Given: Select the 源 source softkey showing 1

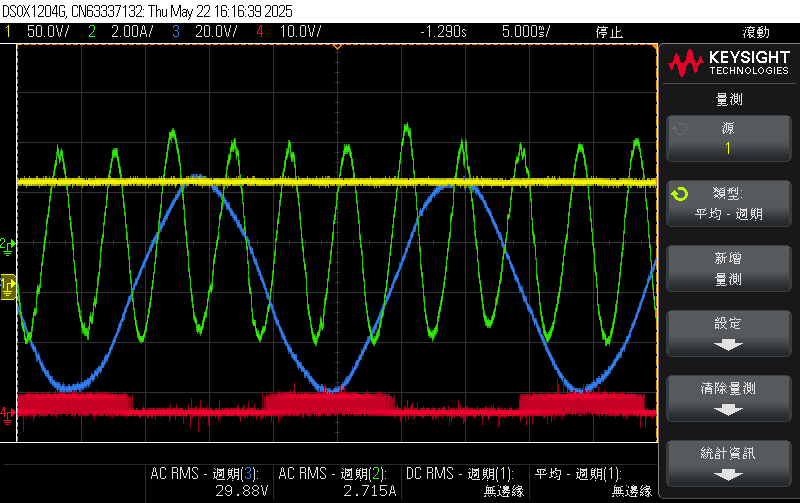Looking at the screenshot, I should (x=729, y=139).
